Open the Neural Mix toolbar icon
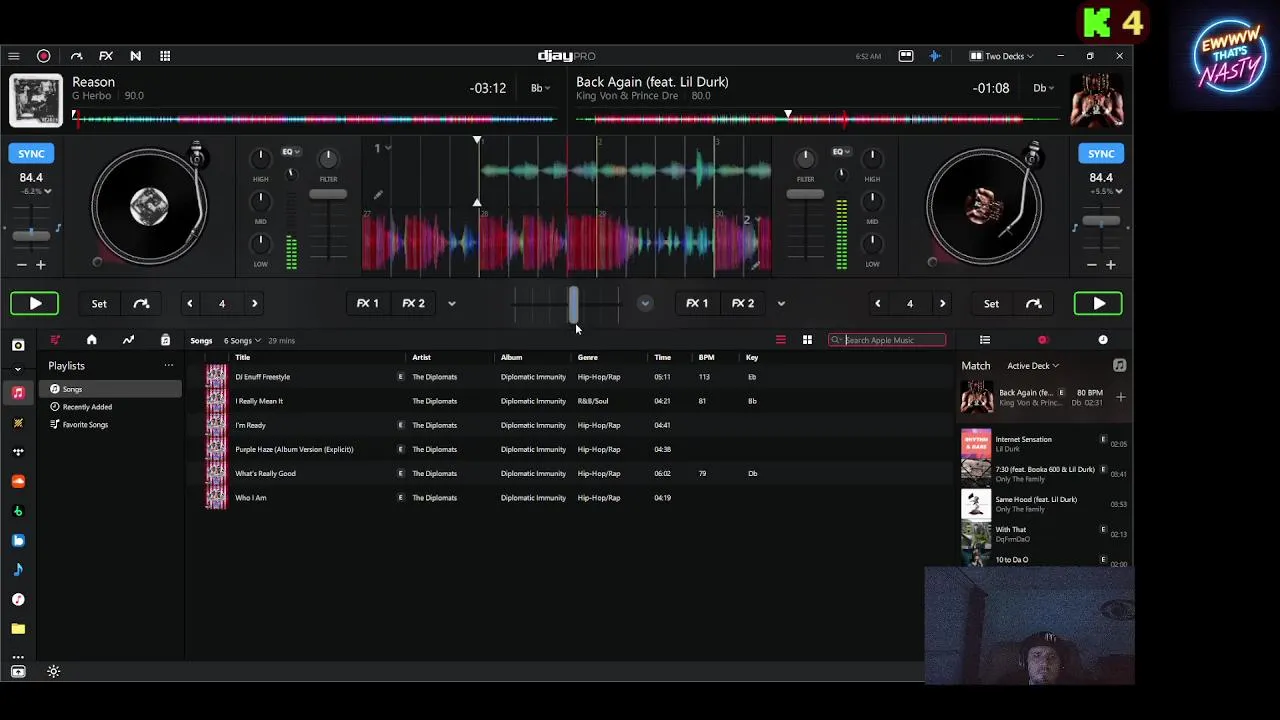 [135, 56]
